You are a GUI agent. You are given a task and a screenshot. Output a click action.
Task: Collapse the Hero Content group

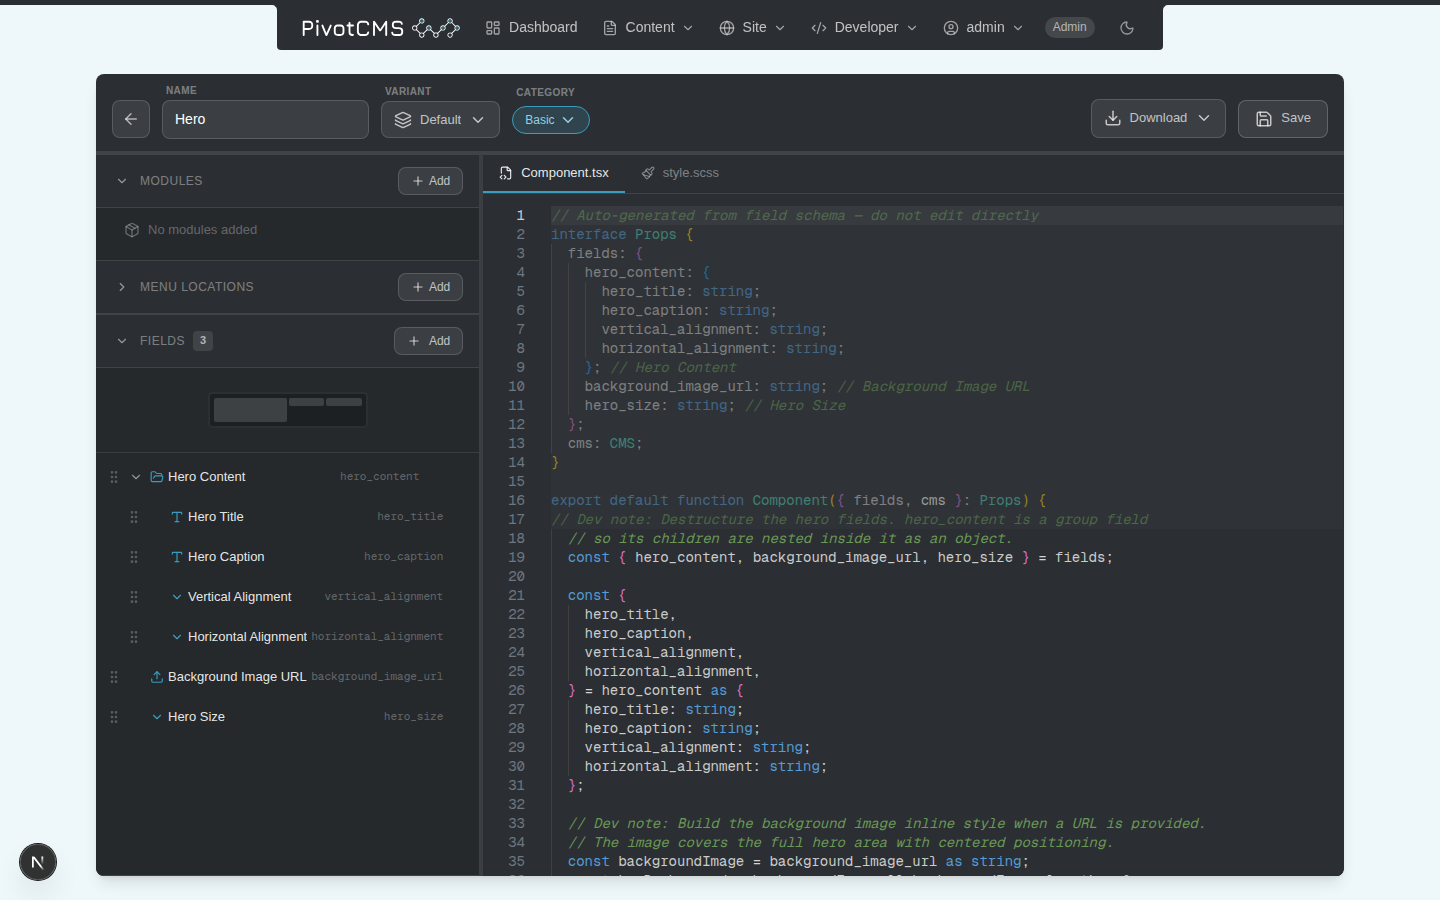[x=136, y=477]
